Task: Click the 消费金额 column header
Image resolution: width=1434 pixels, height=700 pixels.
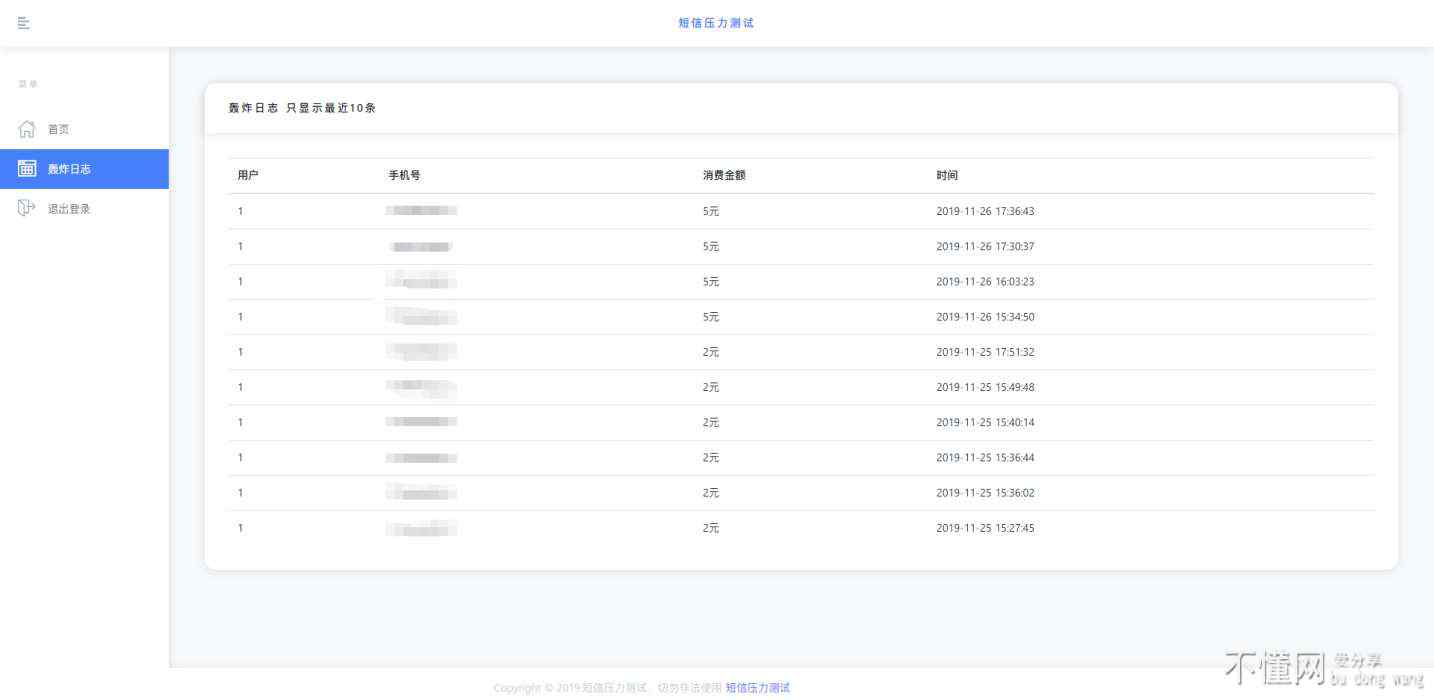Action: [724, 175]
